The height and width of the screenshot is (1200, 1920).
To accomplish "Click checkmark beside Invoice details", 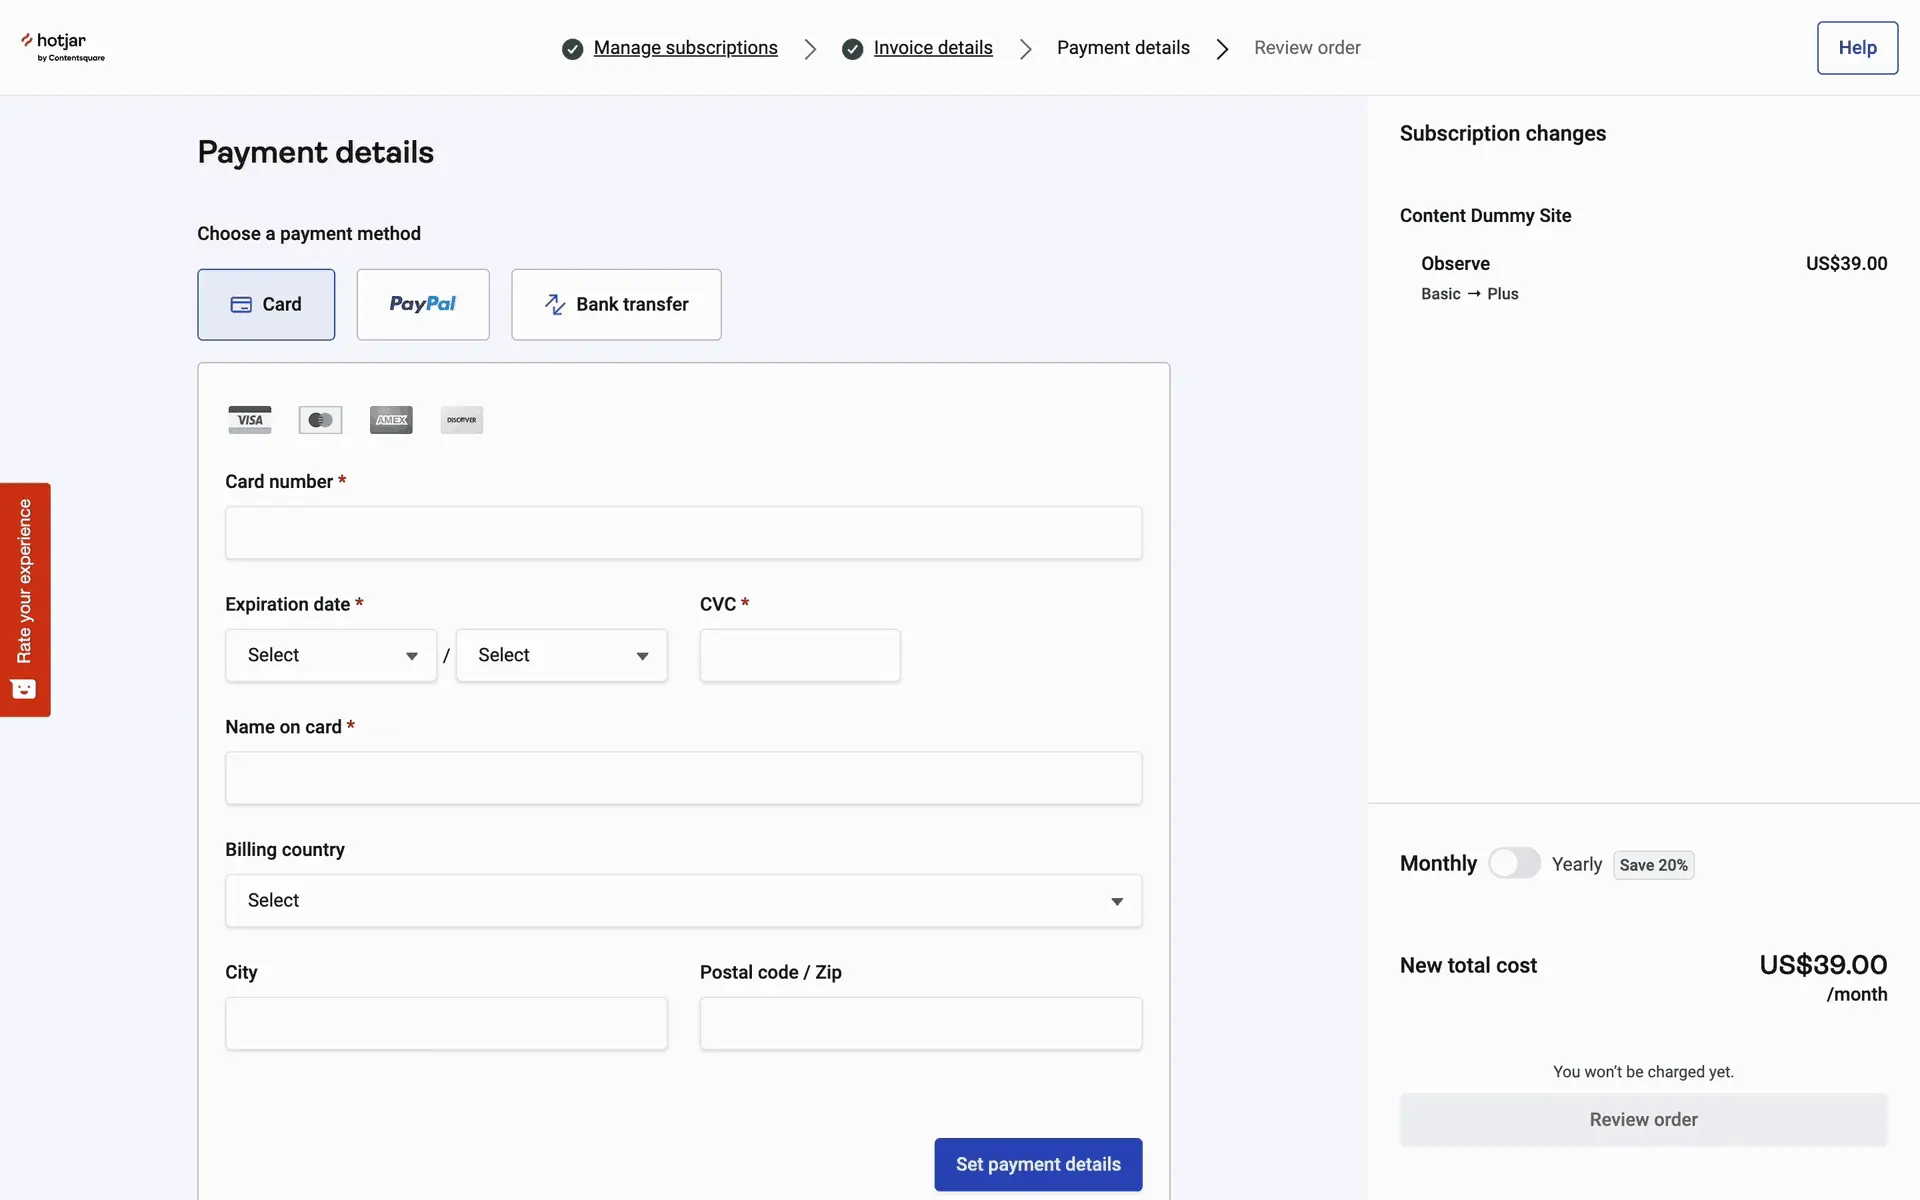I will [852, 49].
